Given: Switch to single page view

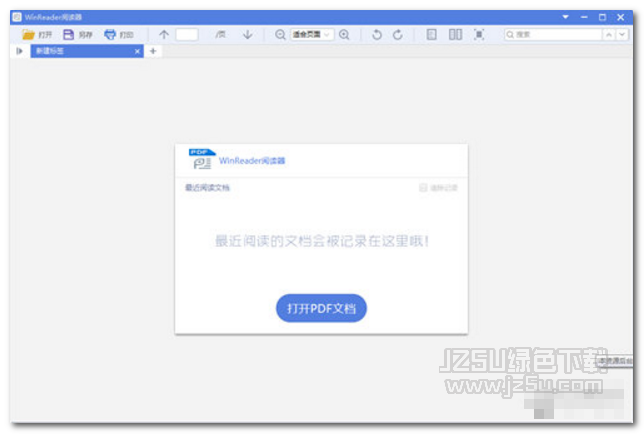Looking at the screenshot, I should tap(431, 34).
